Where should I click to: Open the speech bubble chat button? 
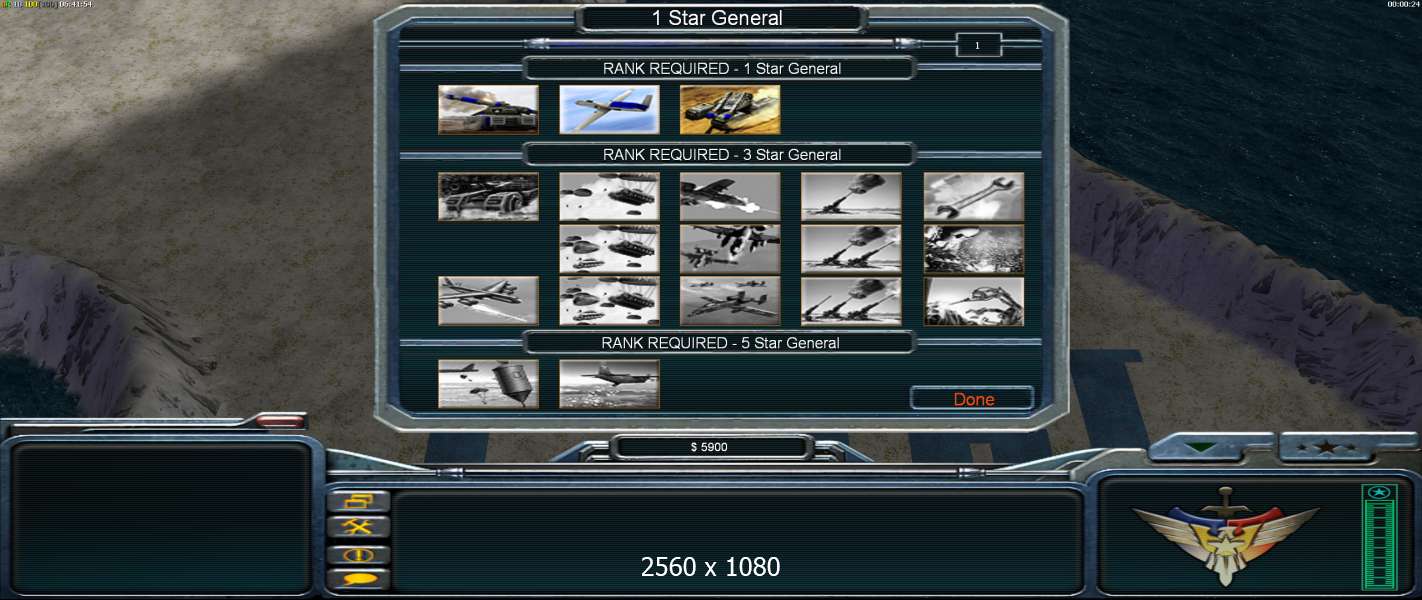click(x=358, y=579)
